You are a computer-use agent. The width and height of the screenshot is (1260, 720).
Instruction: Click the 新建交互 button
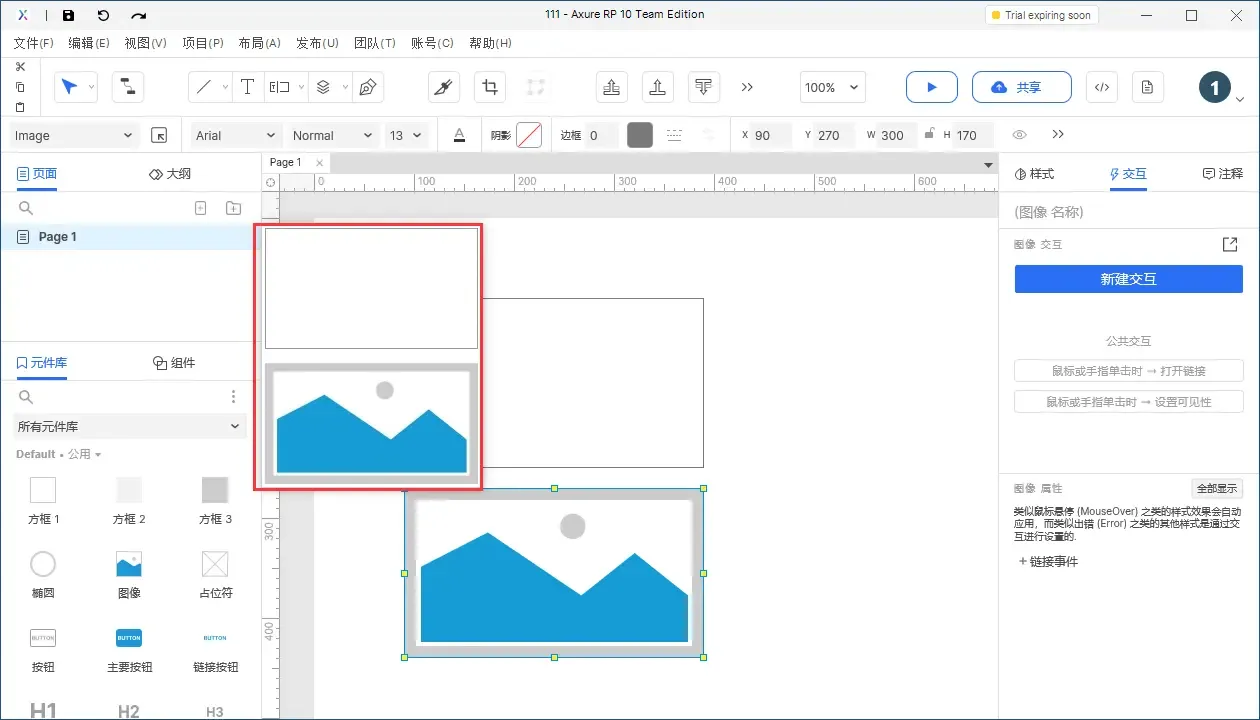coord(1128,279)
